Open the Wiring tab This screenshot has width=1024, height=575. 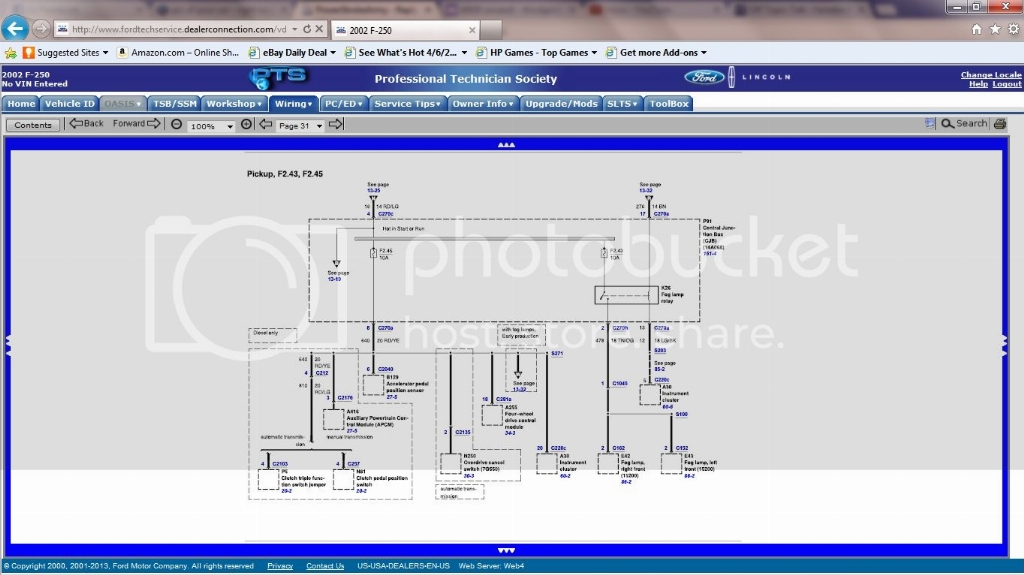point(293,103)
